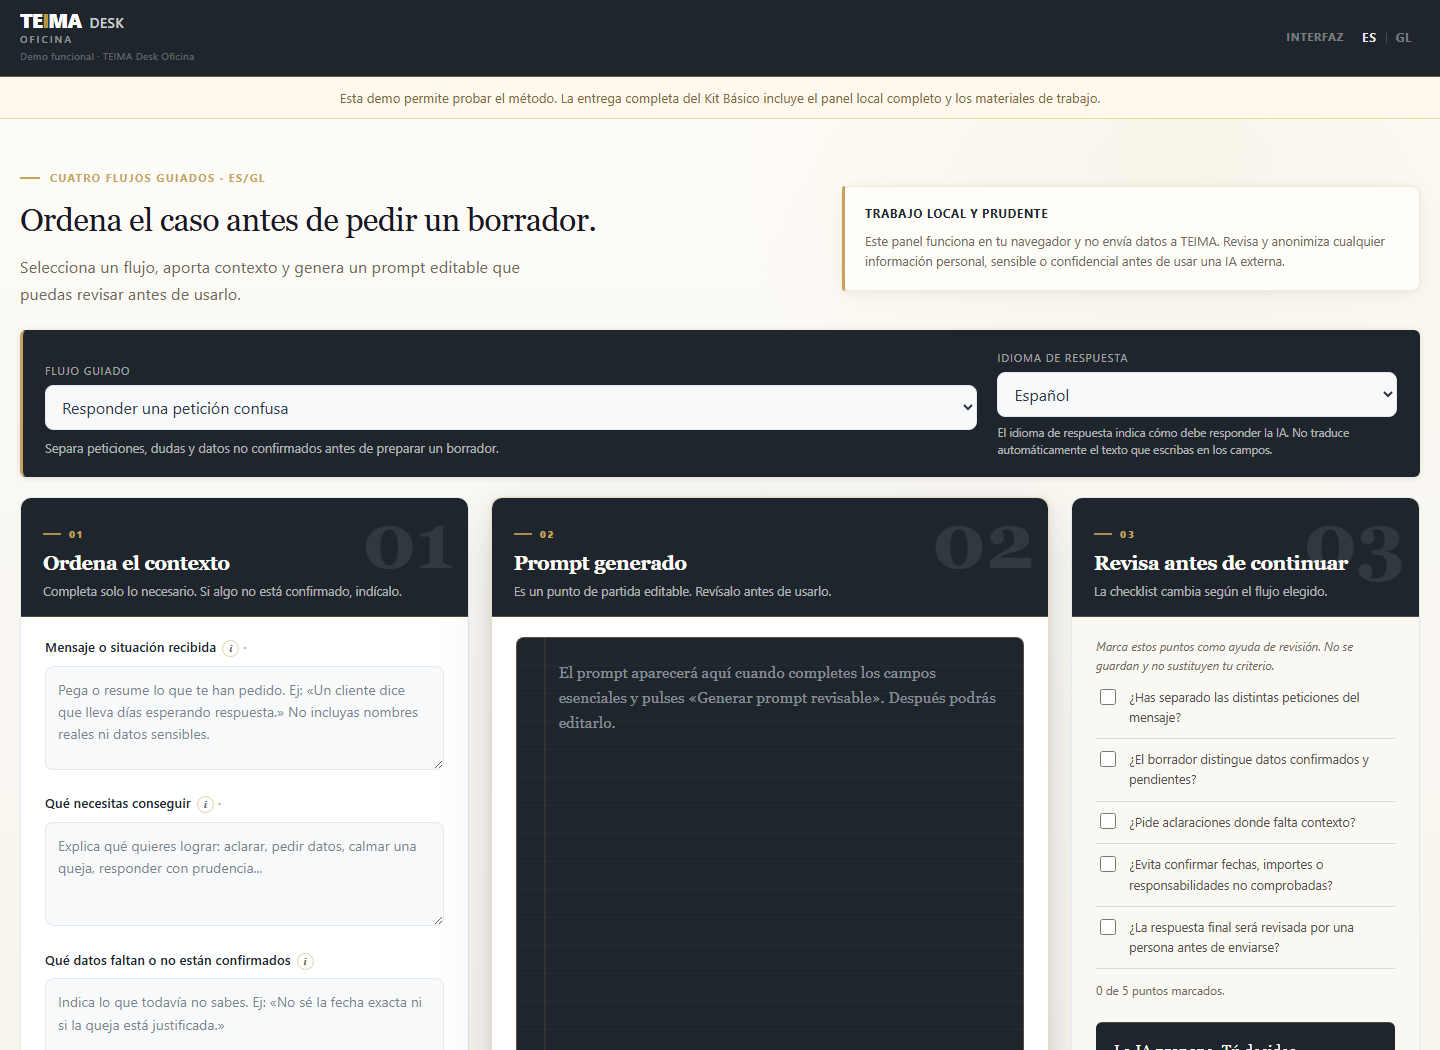Click info icon beside Qué datos faltan
Viewport: 1440px width, 1050px height.
coord(306,961)
